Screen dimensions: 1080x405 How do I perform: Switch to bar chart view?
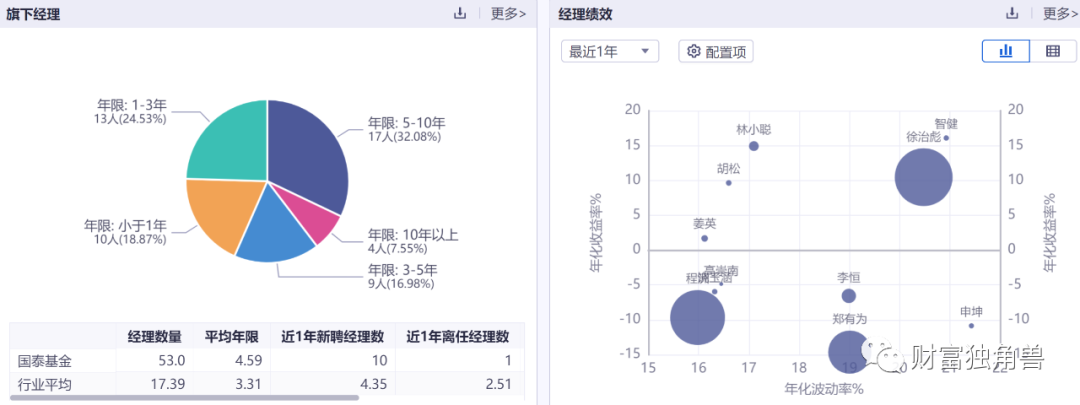pos(1006,51)
